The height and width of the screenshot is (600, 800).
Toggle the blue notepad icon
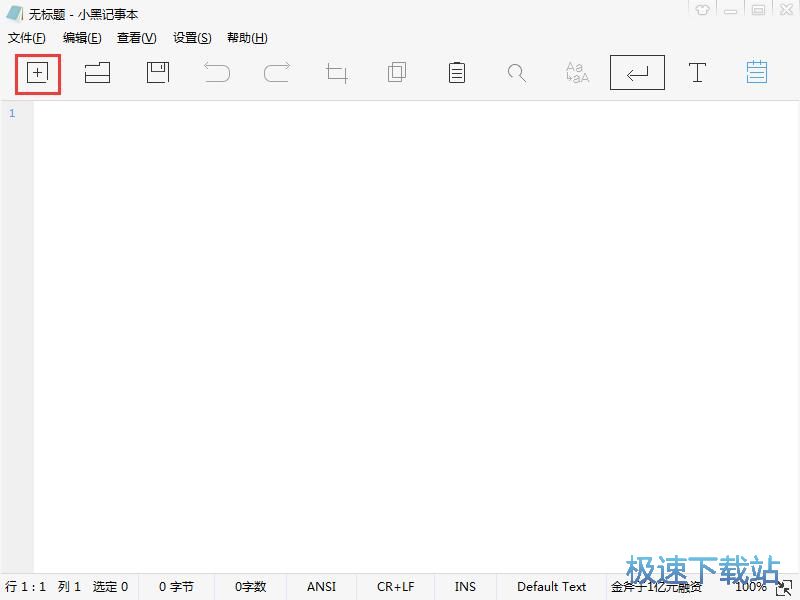coord(757,72)
